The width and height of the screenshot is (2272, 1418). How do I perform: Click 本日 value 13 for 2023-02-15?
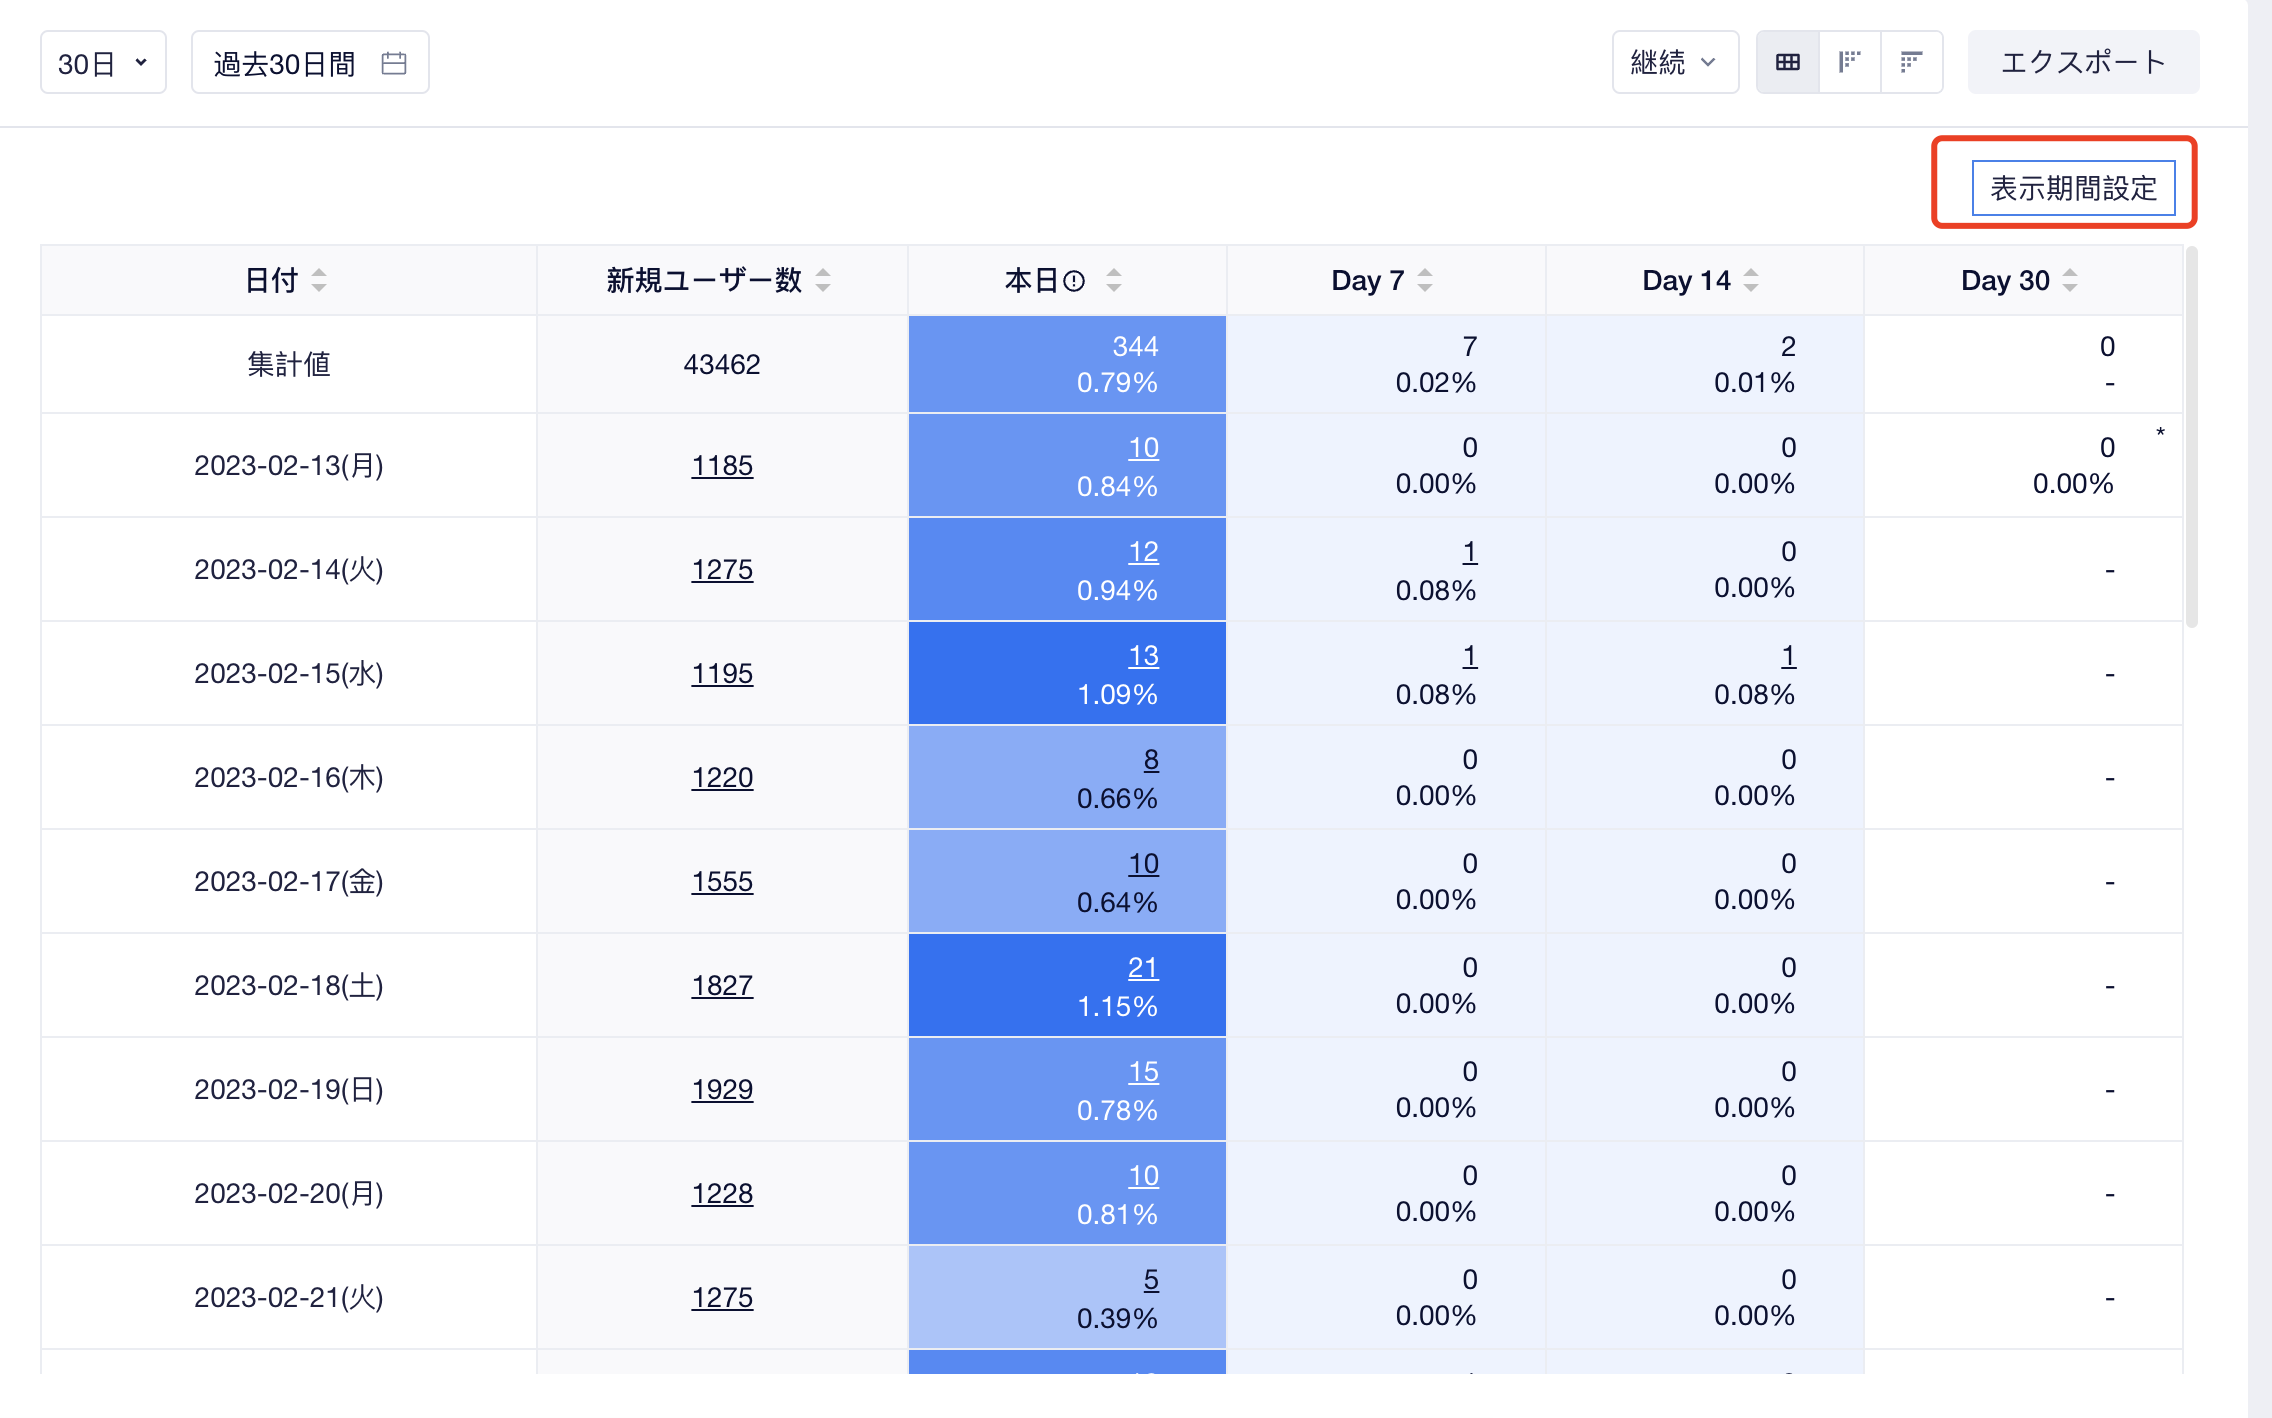pos(1143,655)
